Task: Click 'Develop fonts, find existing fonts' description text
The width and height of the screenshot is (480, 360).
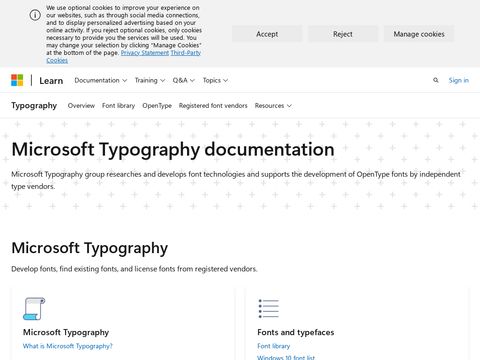Action: tap(134, 269)
